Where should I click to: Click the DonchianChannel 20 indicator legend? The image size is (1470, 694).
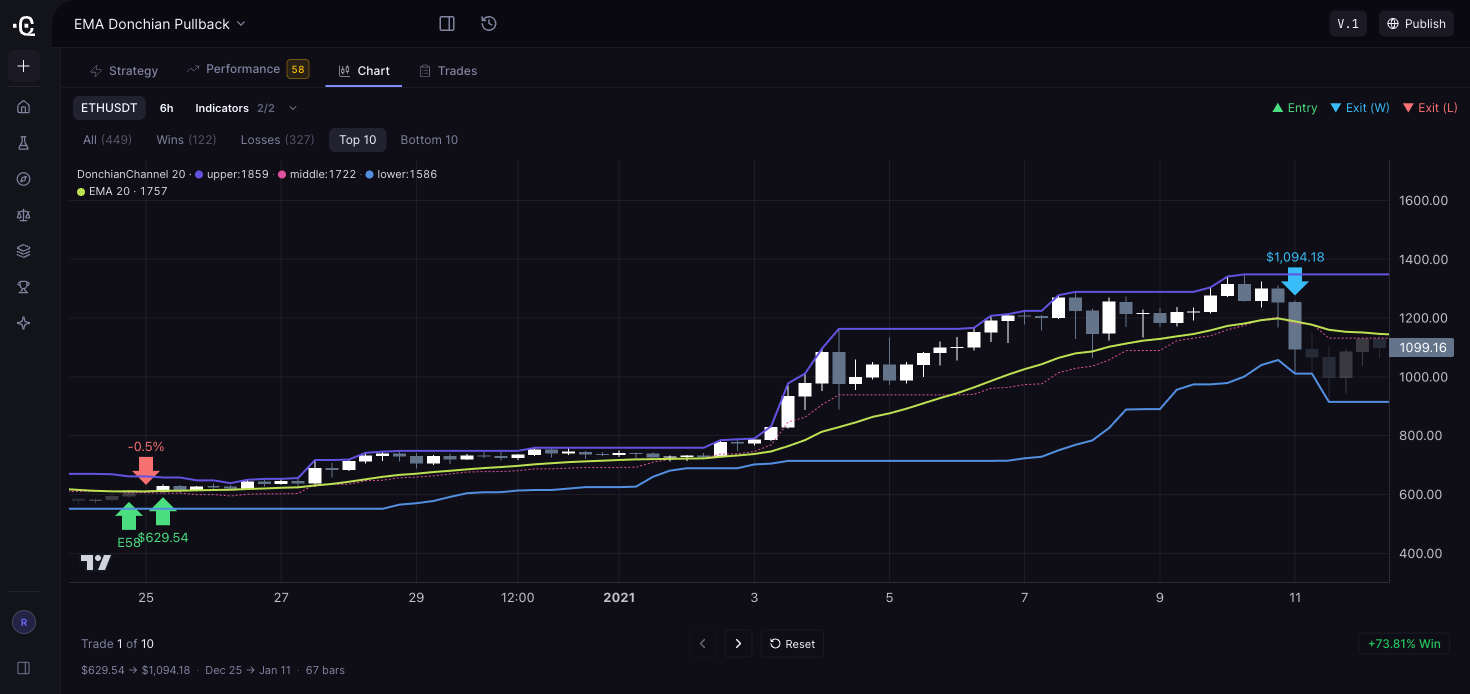coord(131,174)
